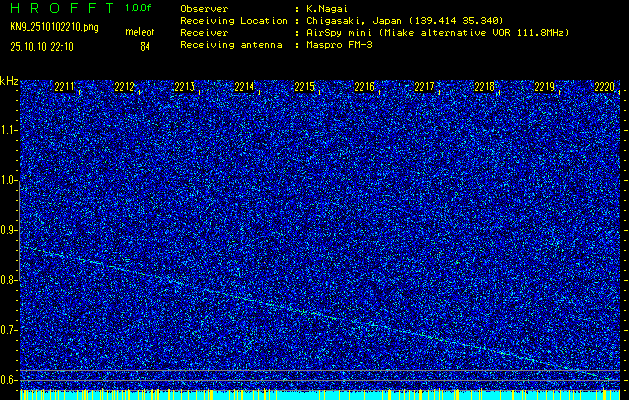This screenshot has height=400, width=629.
Task: Click the HROFFT title text
Action: click(x=61, y=7)
